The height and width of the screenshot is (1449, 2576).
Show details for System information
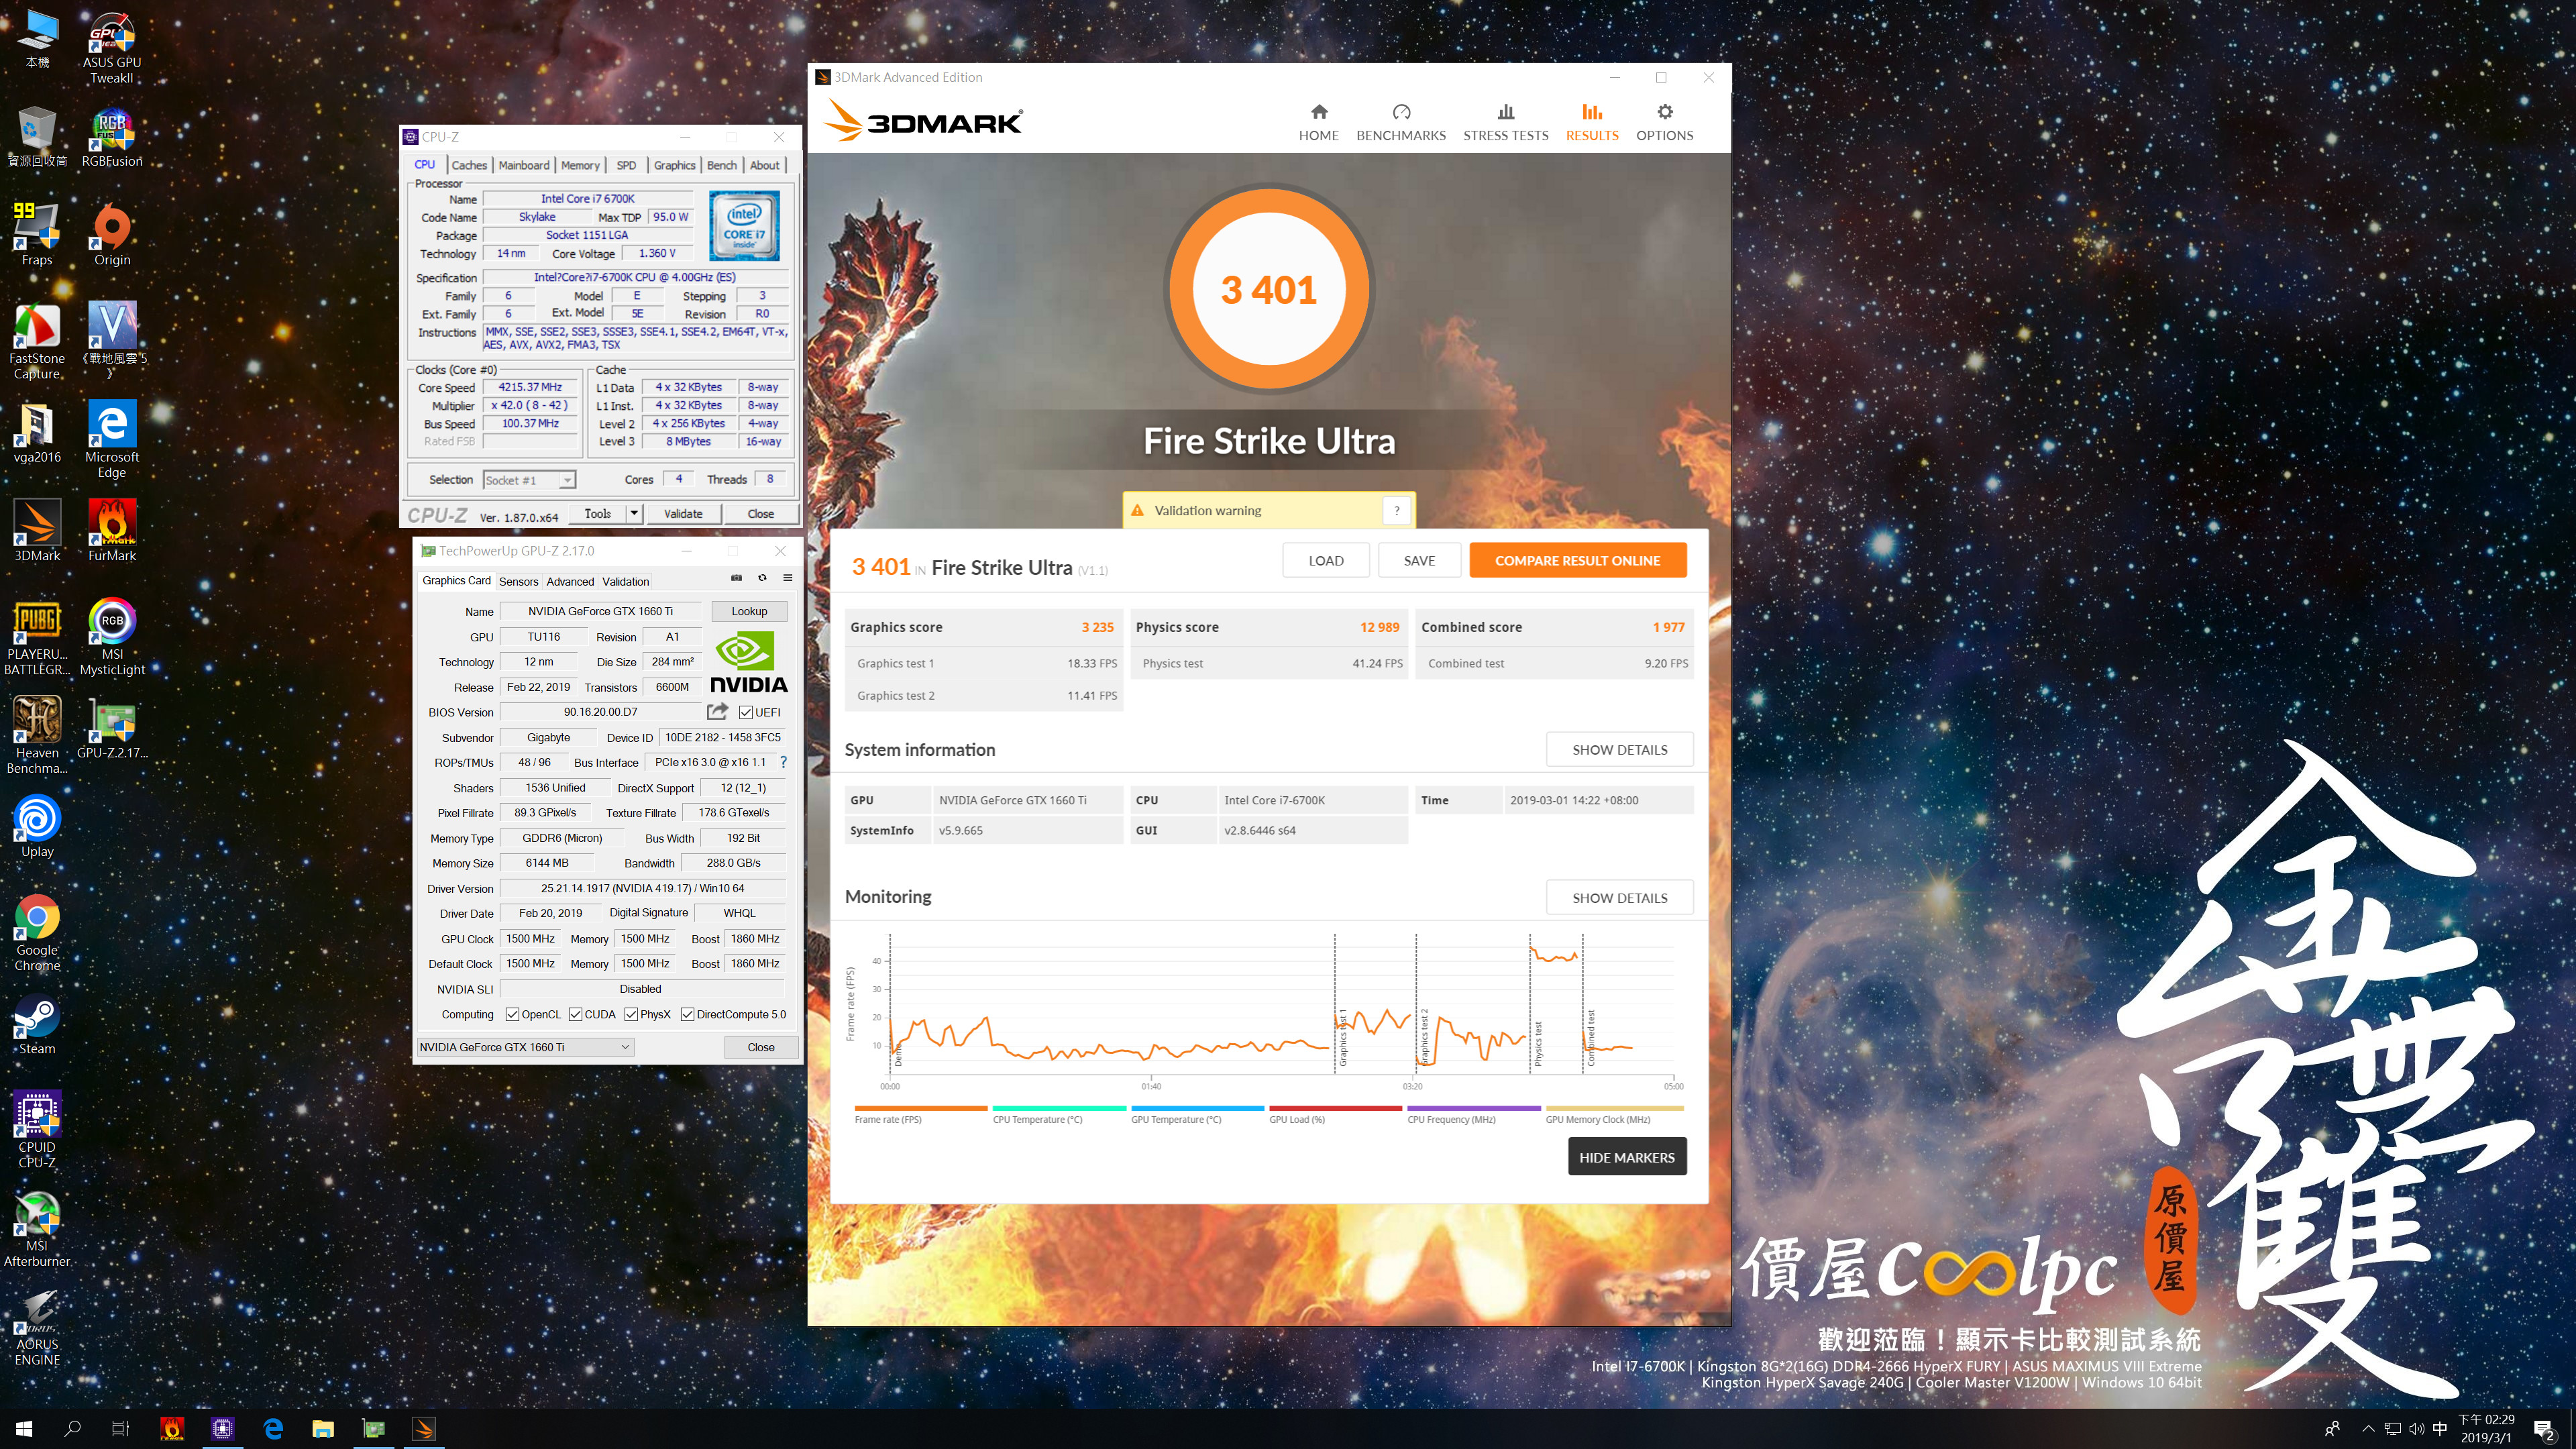[1619, 749]
